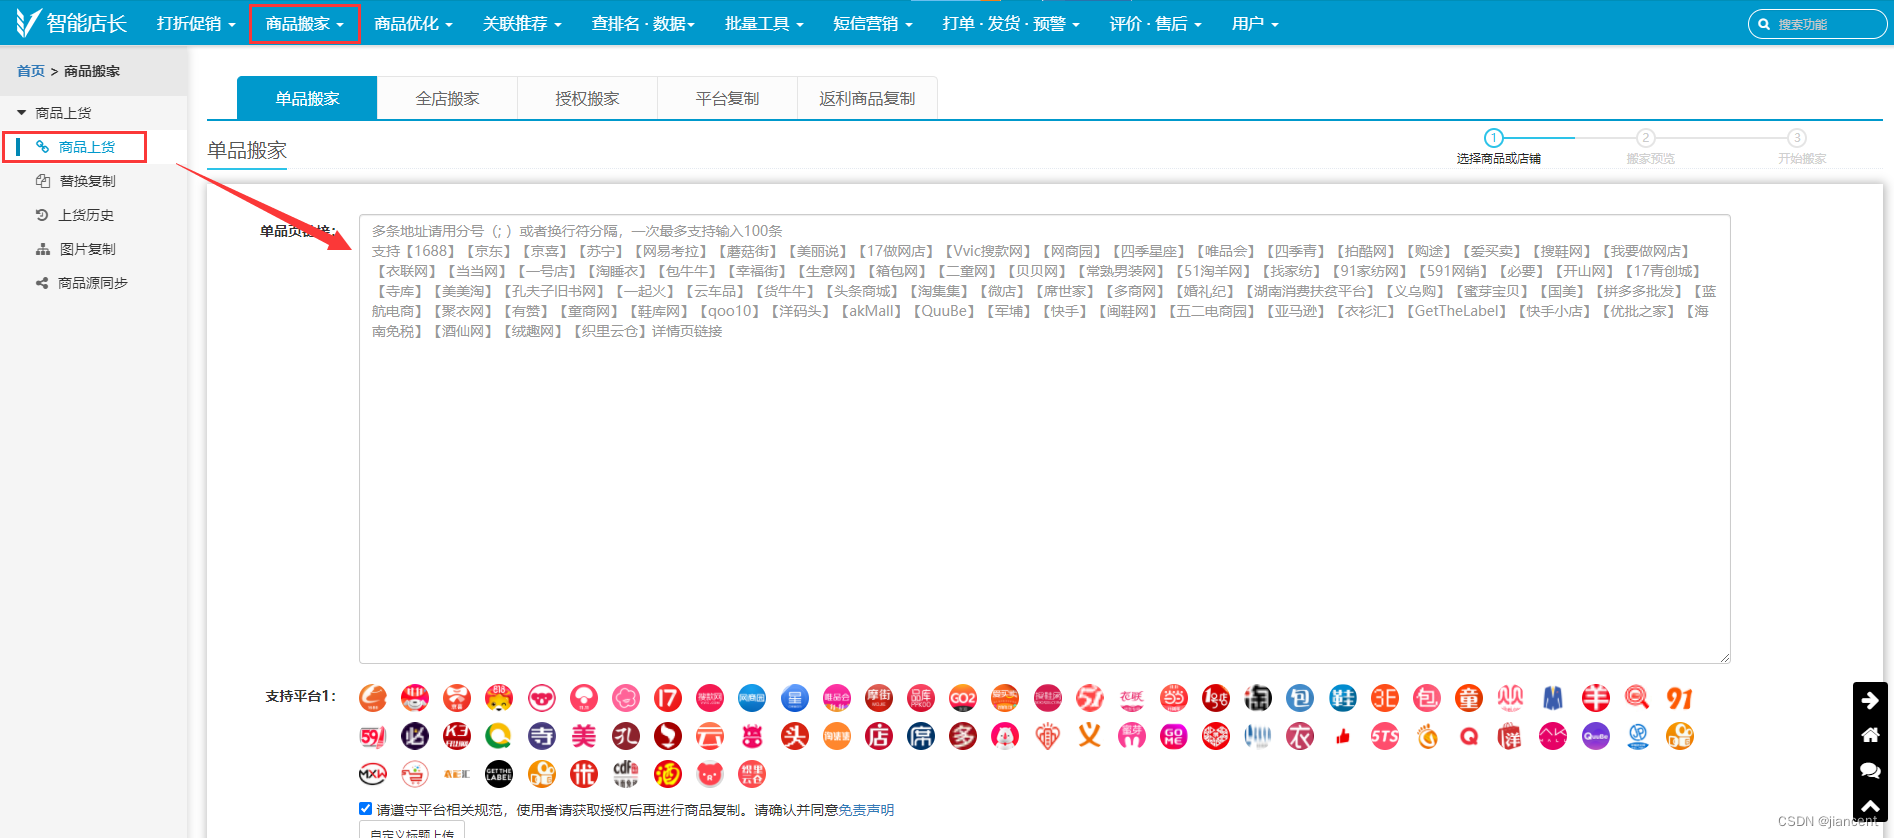This screenshot has height=838, width=1894.
Task: Toggle the platform rules agreement checkbox
Action: click(366, 809)
